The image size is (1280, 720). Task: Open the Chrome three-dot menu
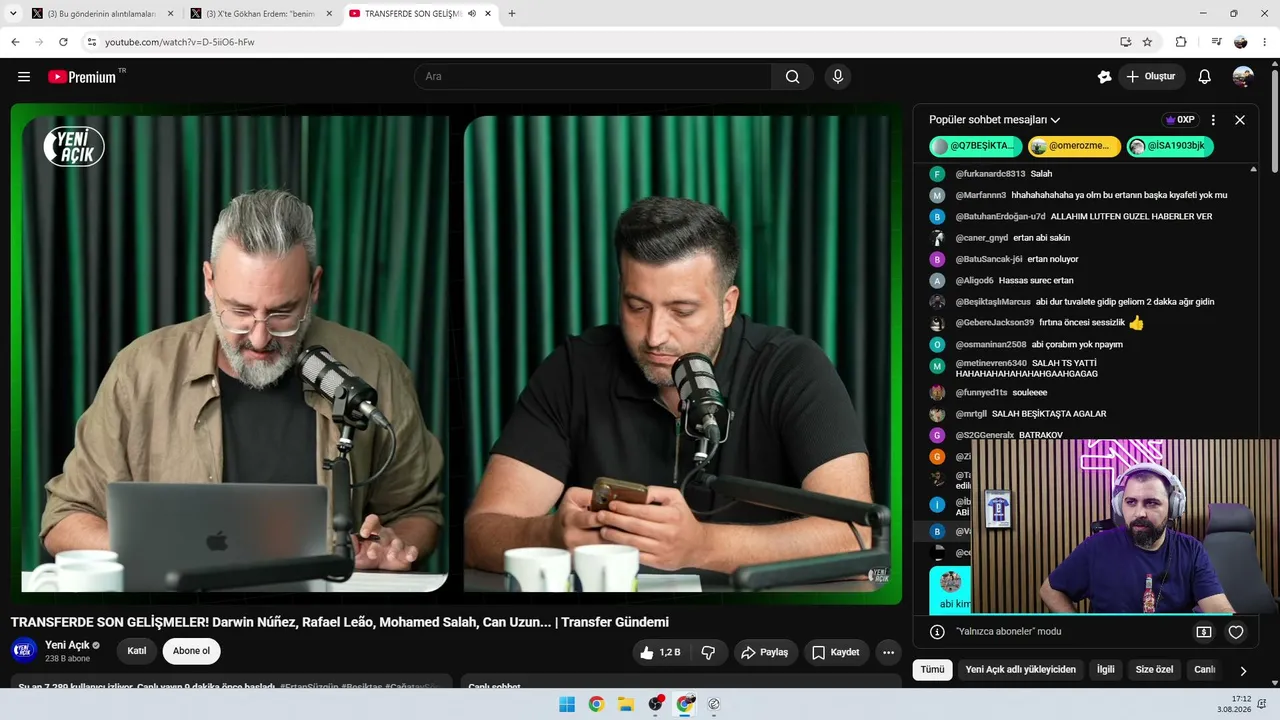1266,42
